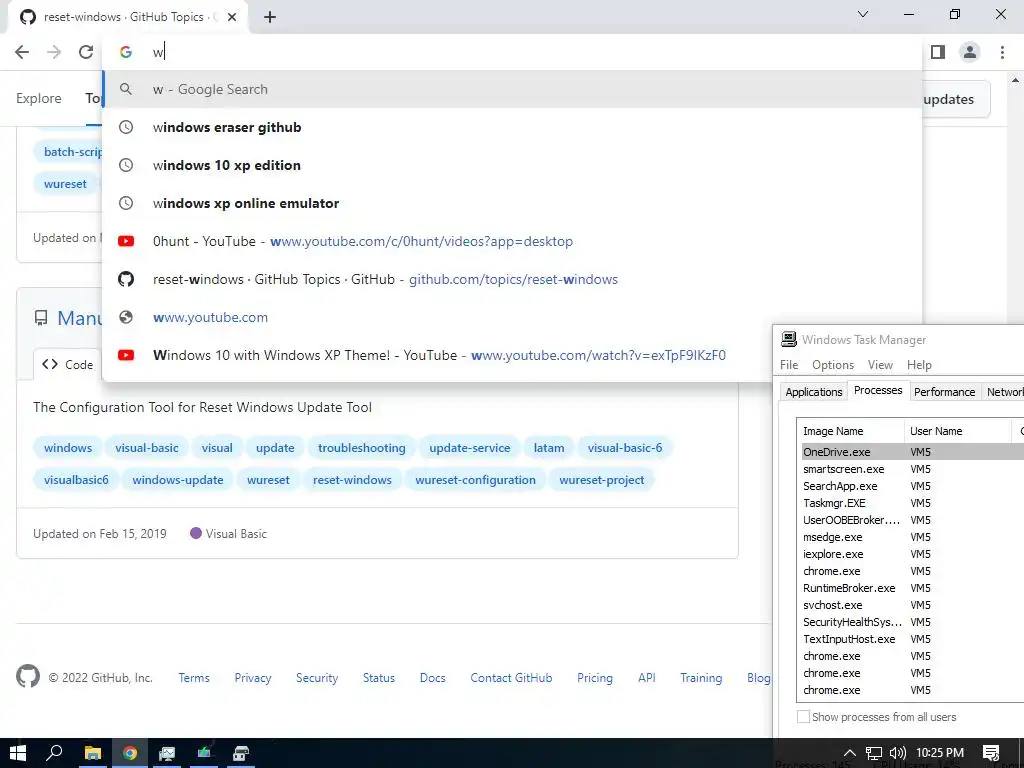1024x768 pixels.
Task: Click the browser forward arrow
Action: [x=54, y=52]
